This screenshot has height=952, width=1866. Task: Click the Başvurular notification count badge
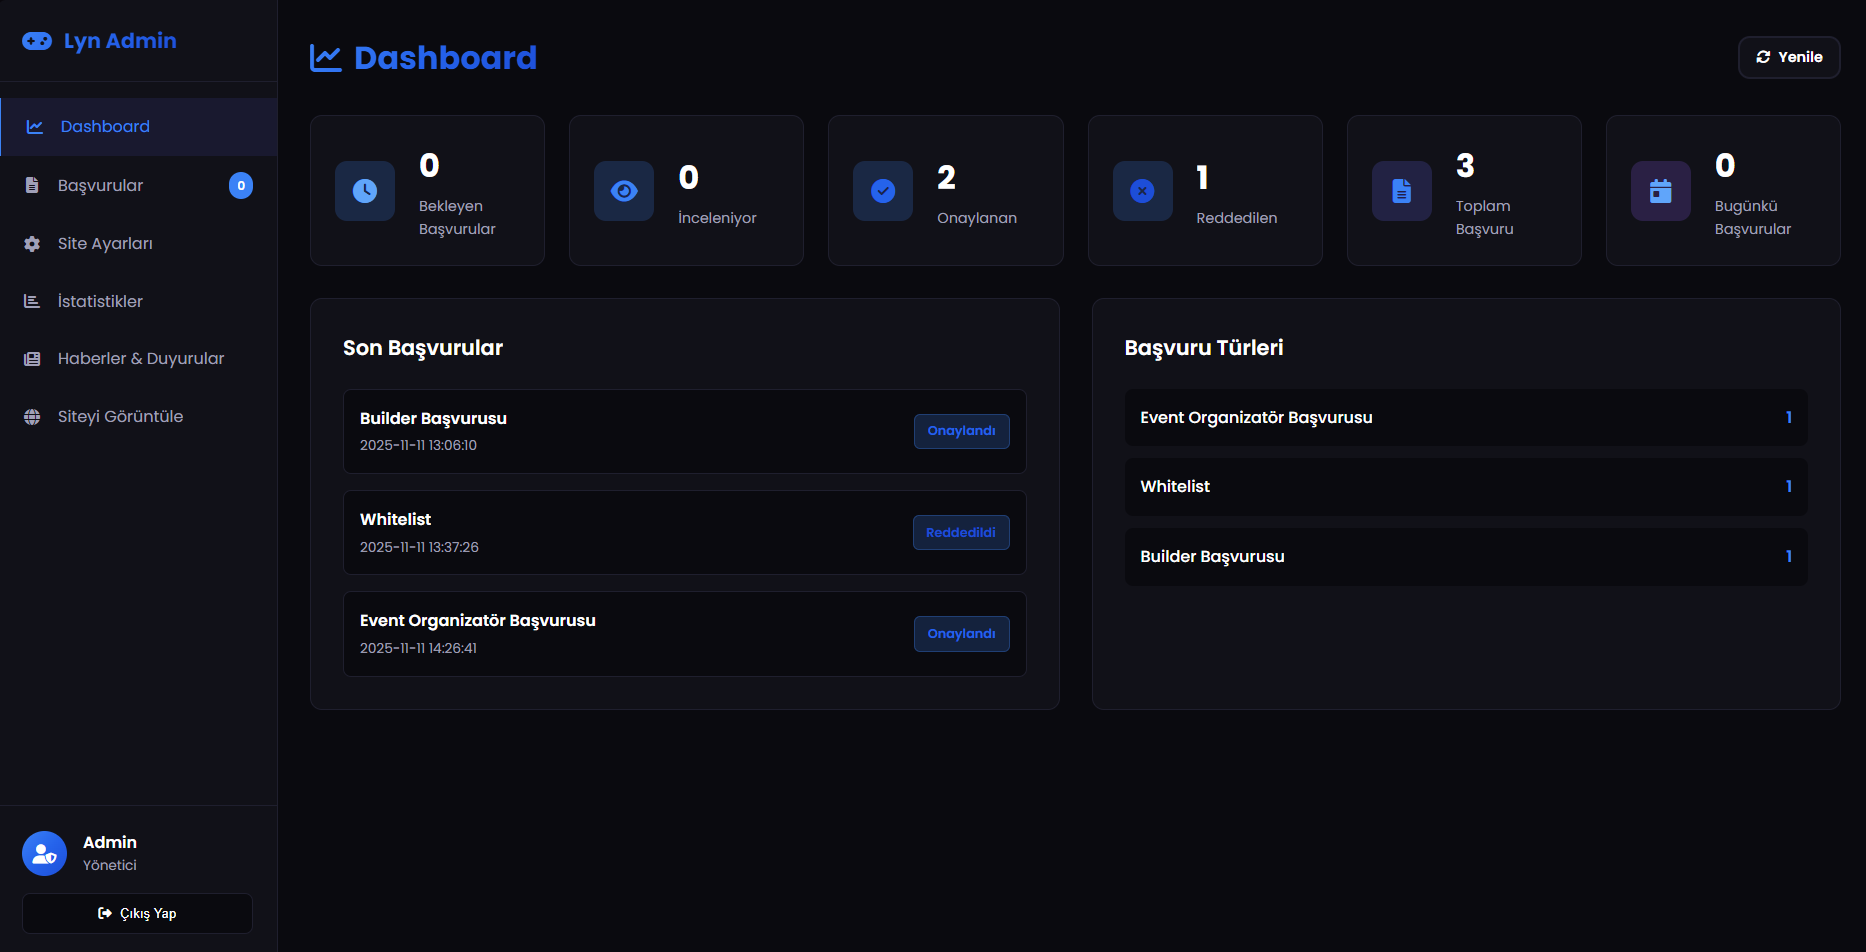[x=241, y=186]
